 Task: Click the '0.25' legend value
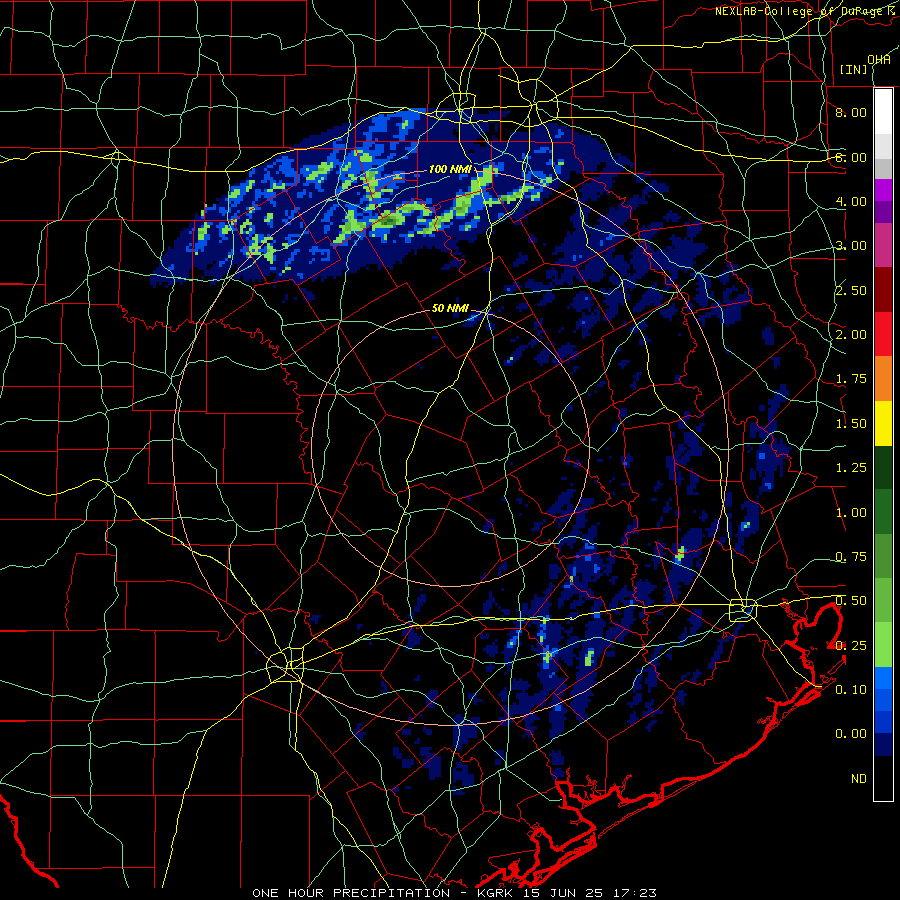[851, 646]
